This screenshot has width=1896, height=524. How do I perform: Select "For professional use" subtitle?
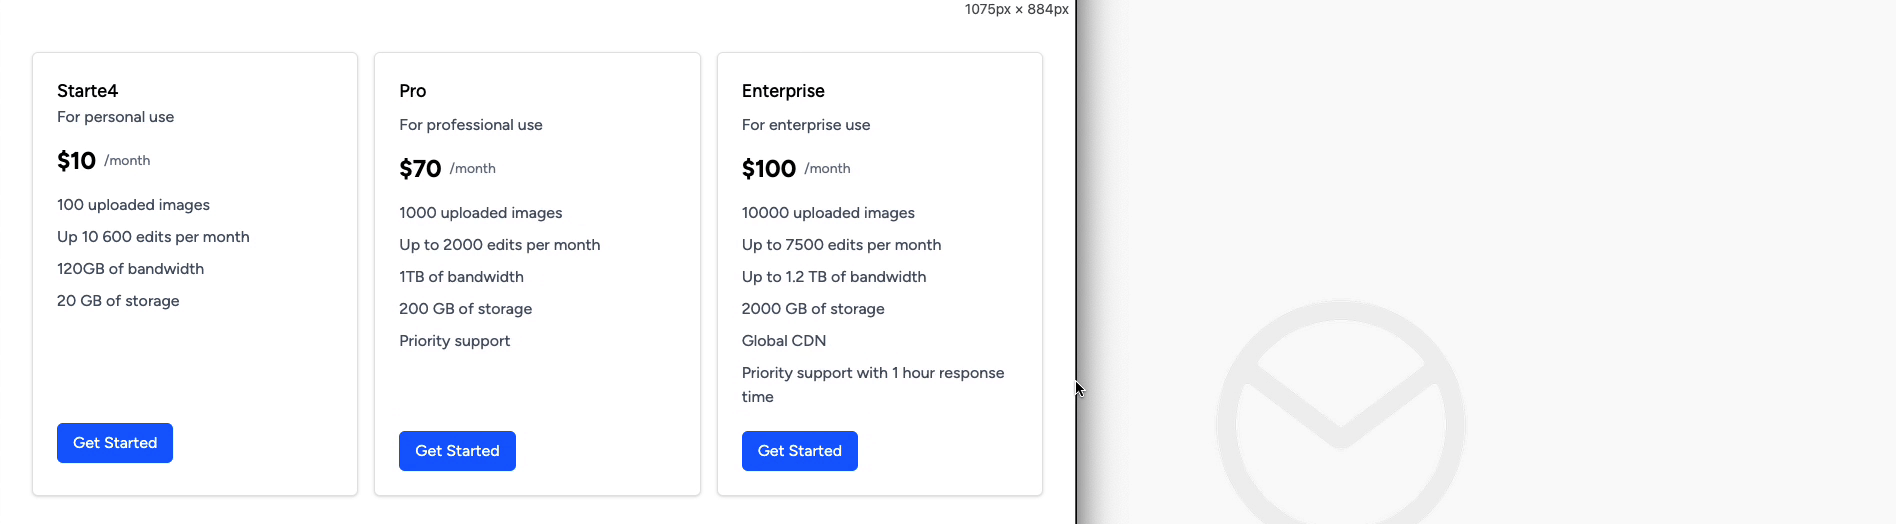coord(470,125)
